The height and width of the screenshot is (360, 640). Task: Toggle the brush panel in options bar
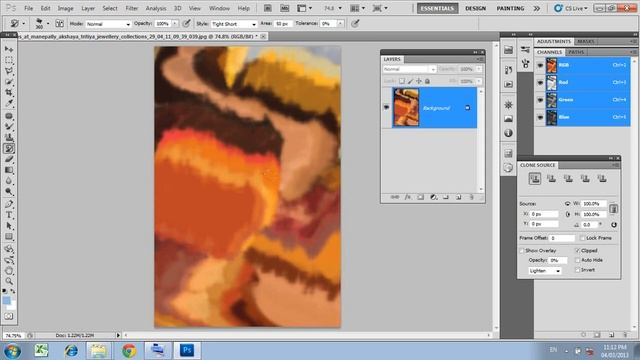tap(60, 24)
